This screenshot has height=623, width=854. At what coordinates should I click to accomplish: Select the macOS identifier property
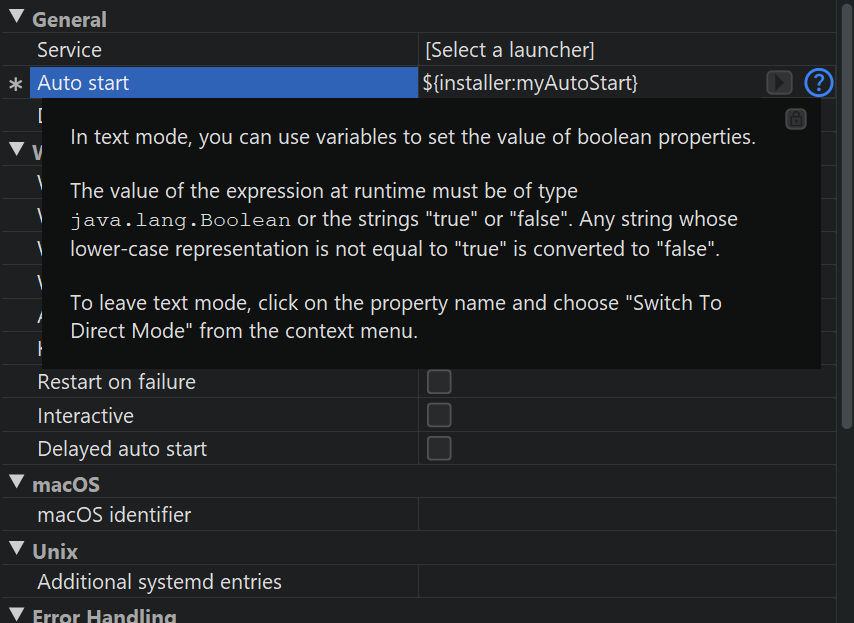tap(114, 515)
